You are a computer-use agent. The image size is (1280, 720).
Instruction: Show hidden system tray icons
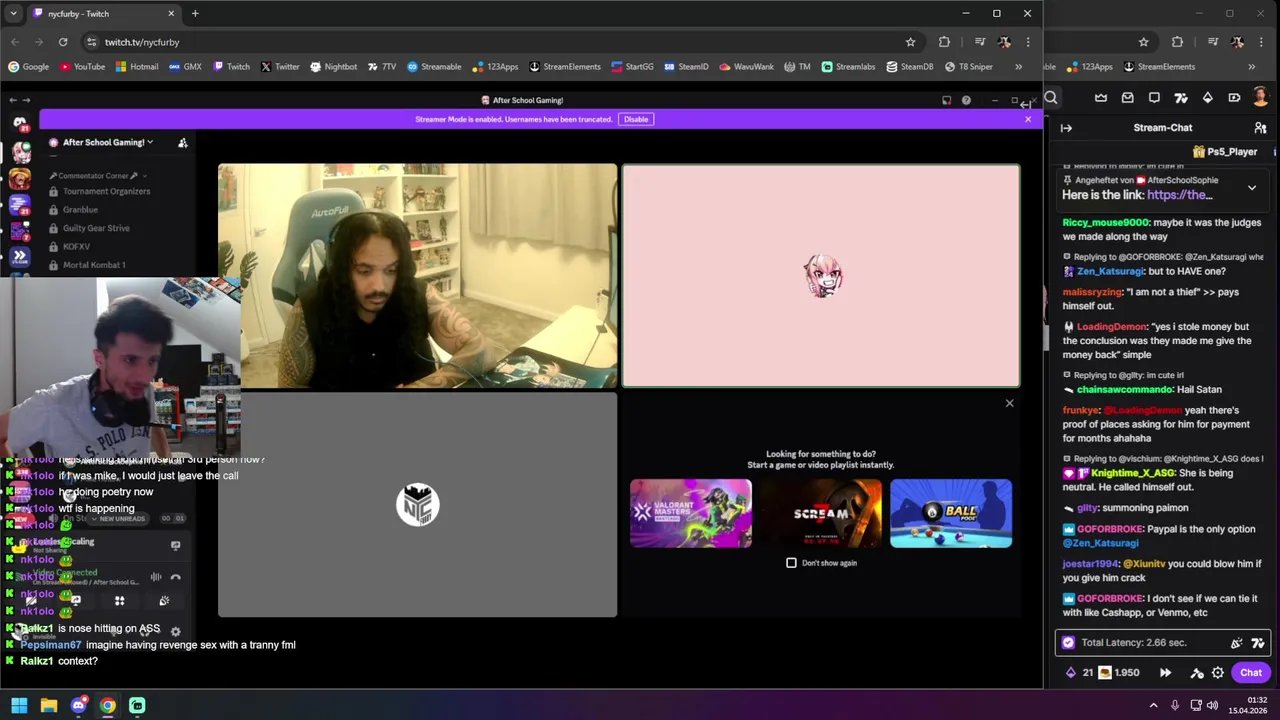[1153, 706]
